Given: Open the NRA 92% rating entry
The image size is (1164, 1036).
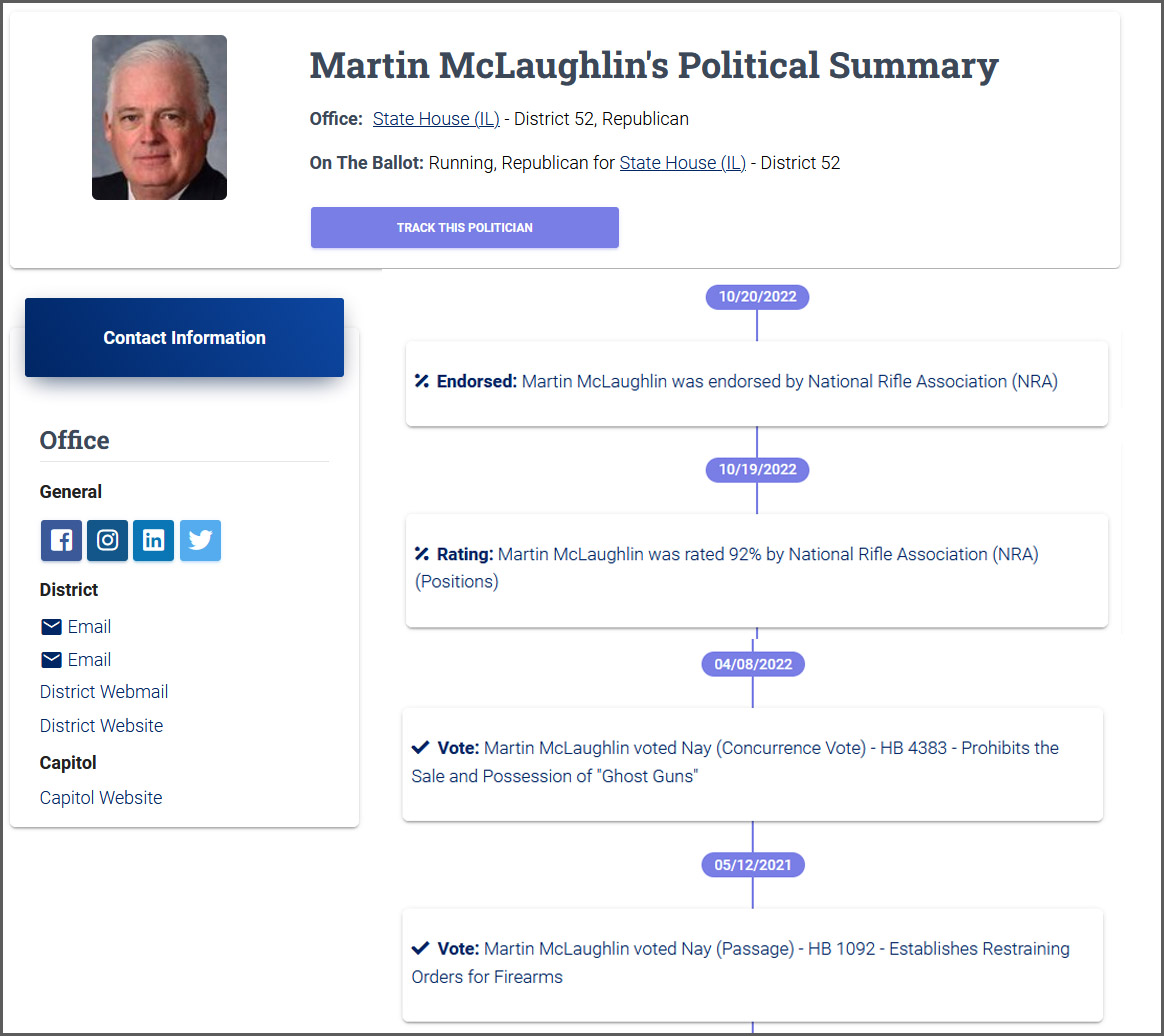Looking at the screenshot, I should pos(726,568).
